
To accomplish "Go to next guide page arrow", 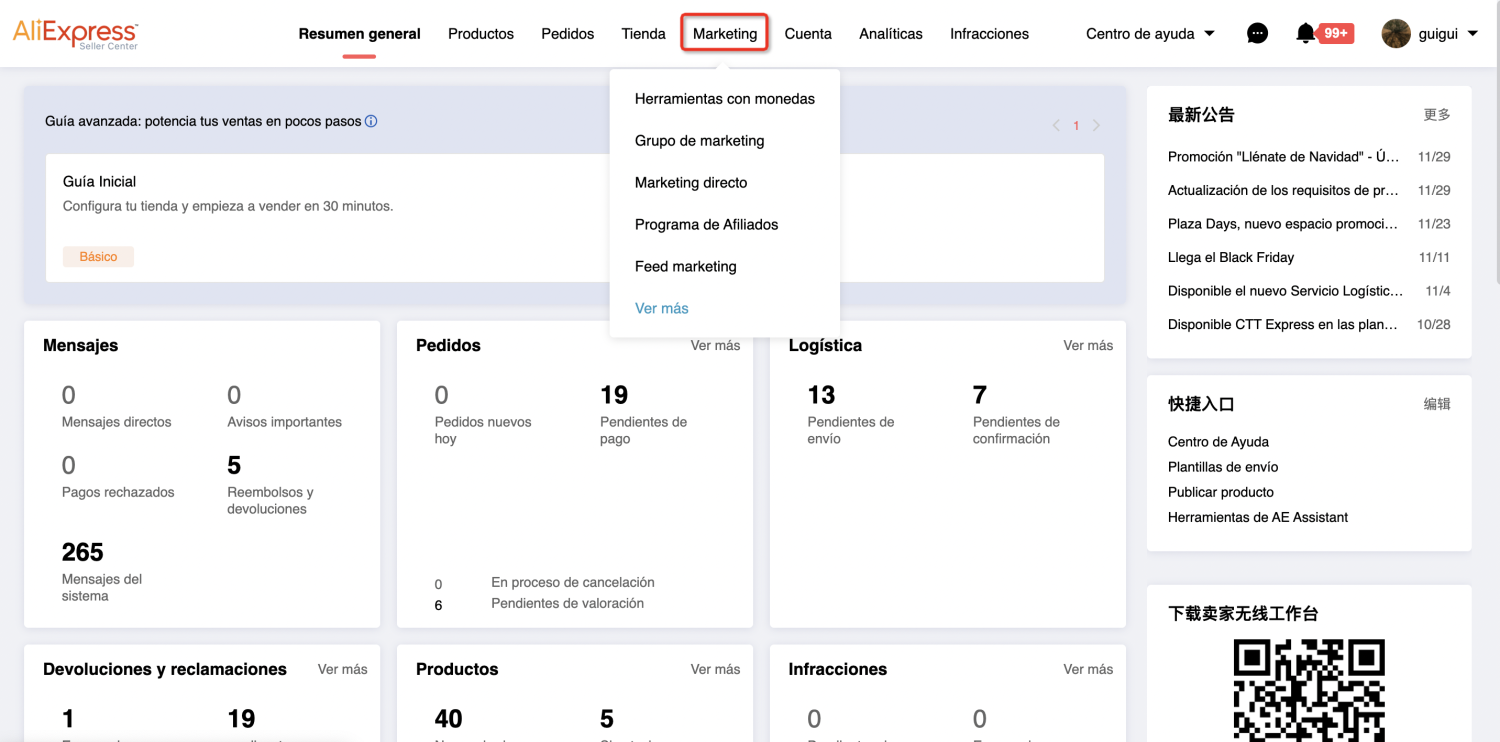I will point(1096,126).
